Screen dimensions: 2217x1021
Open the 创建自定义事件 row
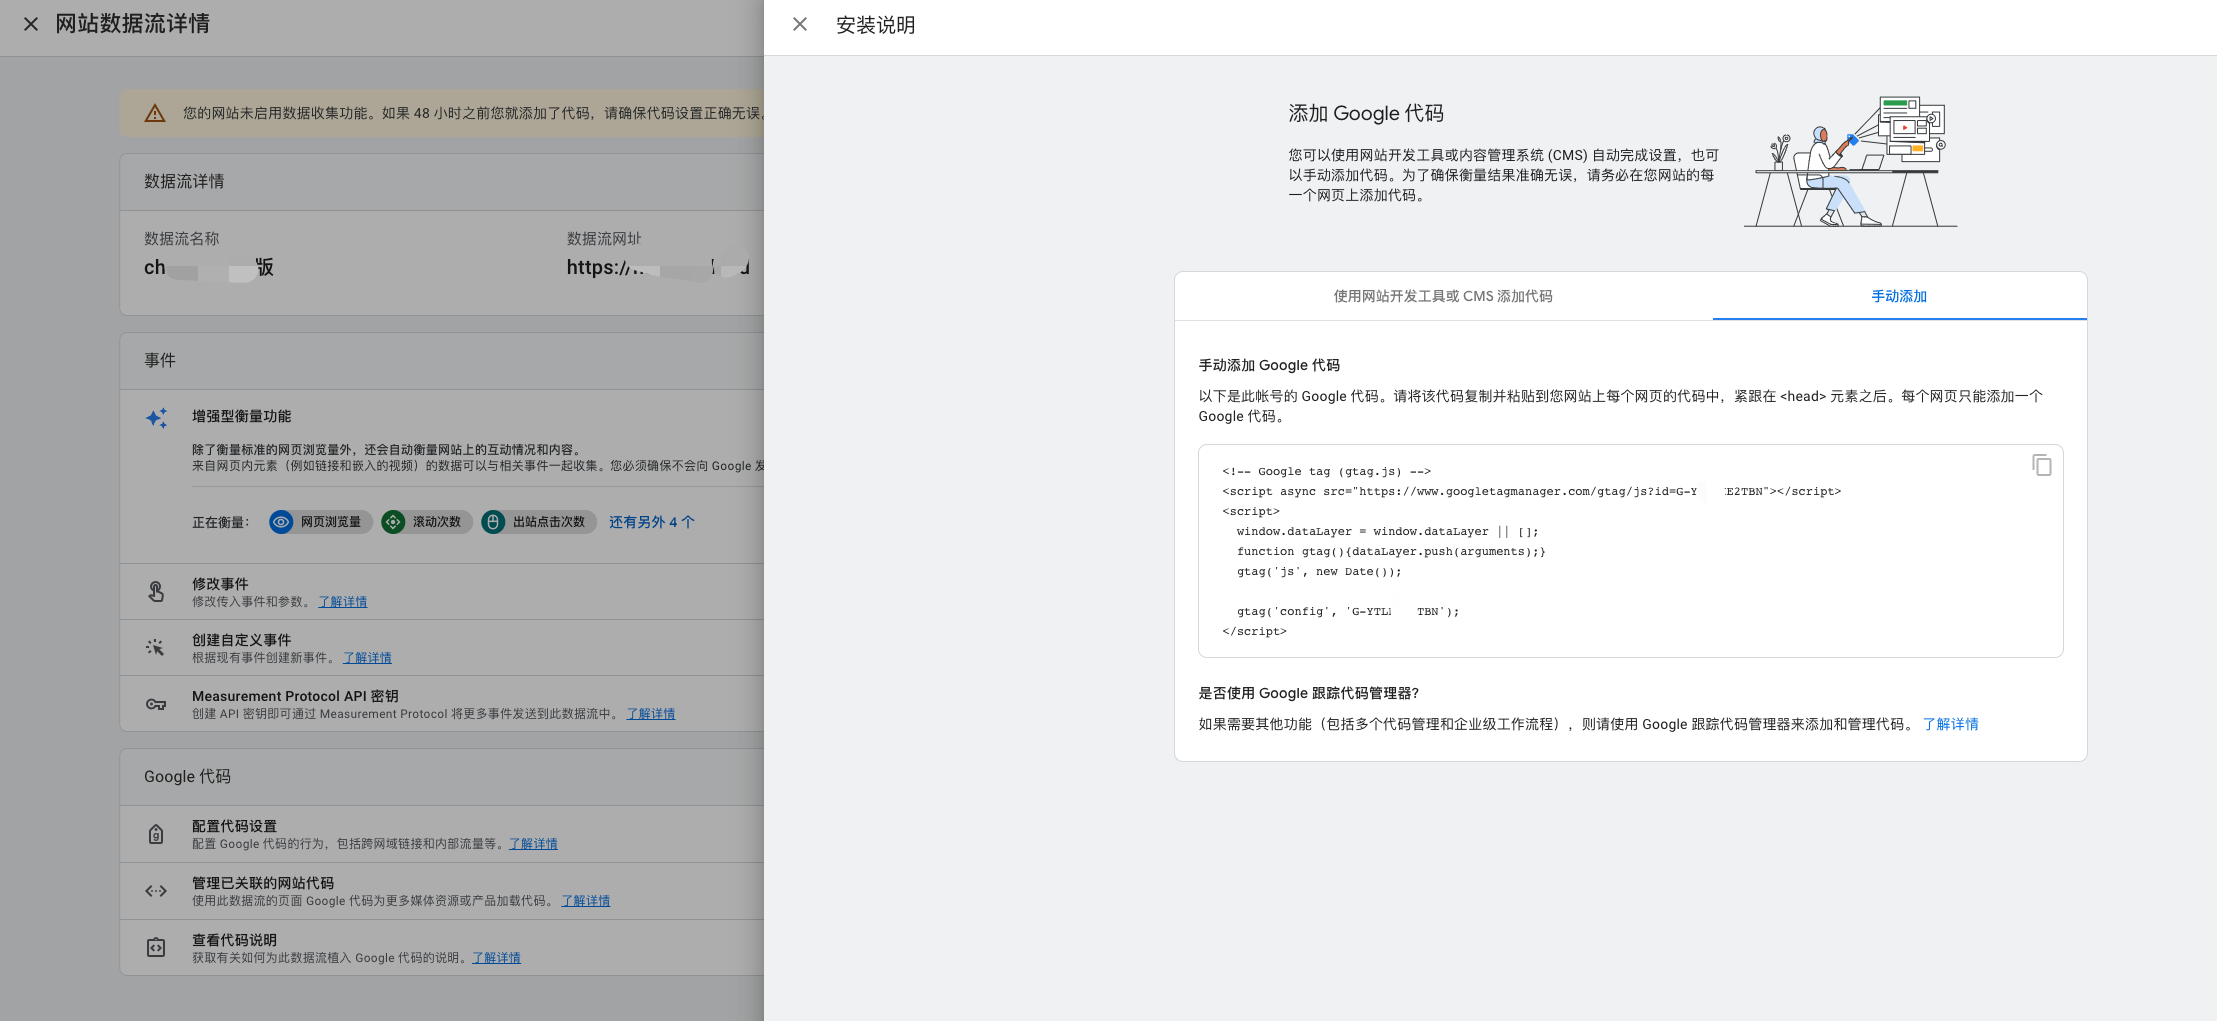(x=442, y=648)
